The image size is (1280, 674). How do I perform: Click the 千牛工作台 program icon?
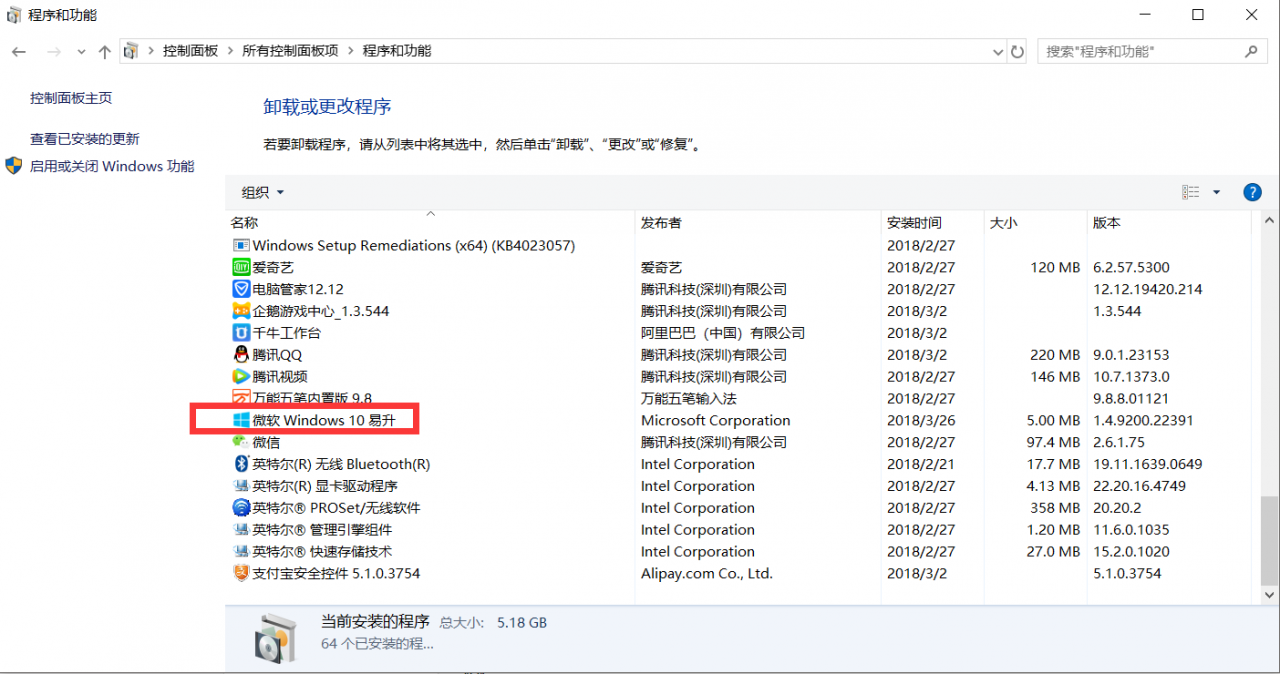click(241, 333)
